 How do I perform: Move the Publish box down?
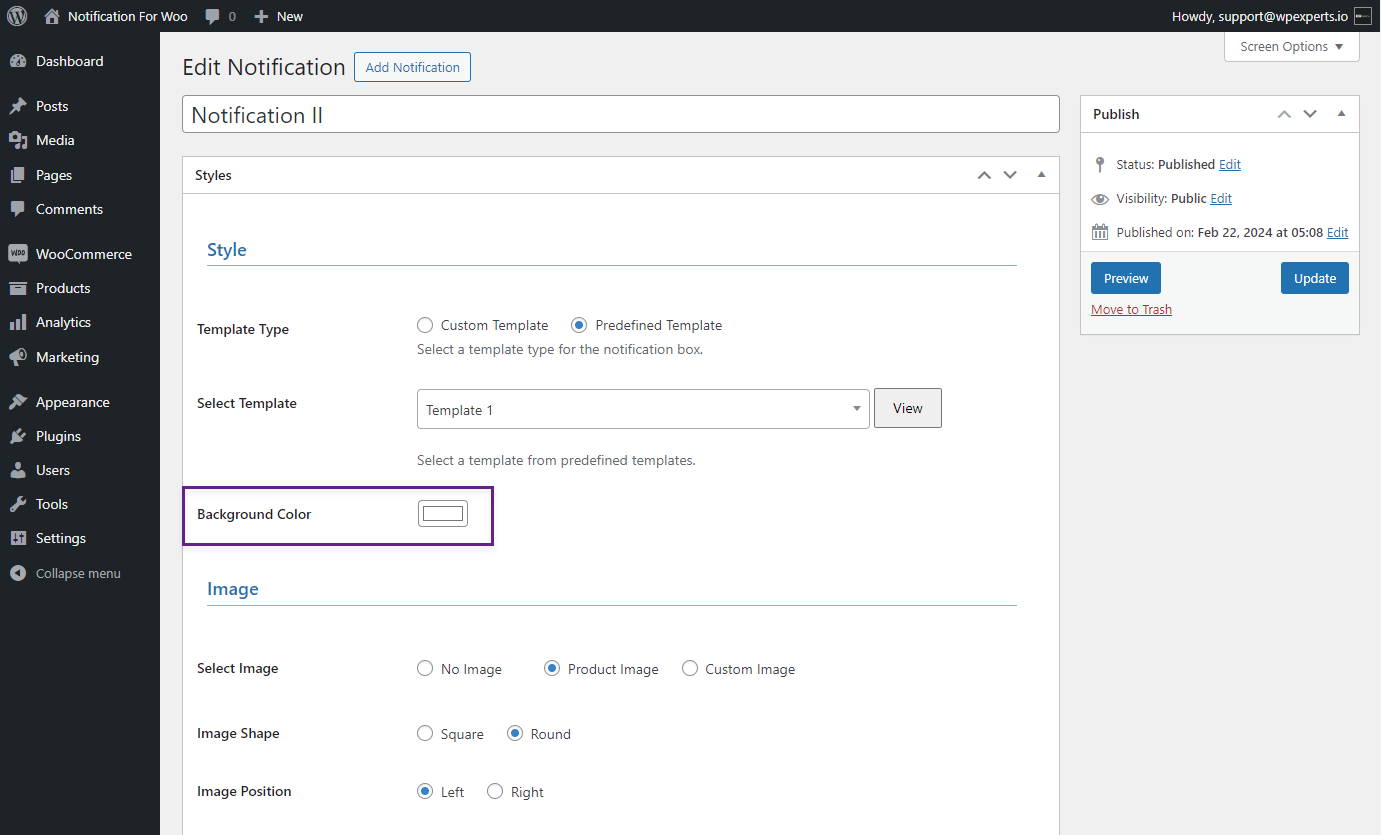tap(1310, 114)
